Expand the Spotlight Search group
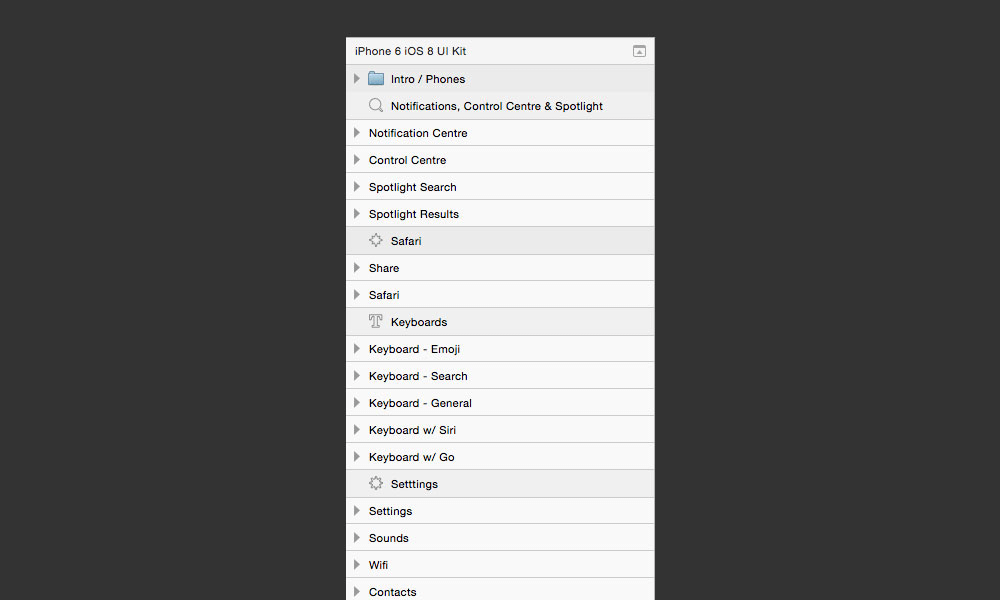This screenshot has width=1000, height=600. (357, 186)
